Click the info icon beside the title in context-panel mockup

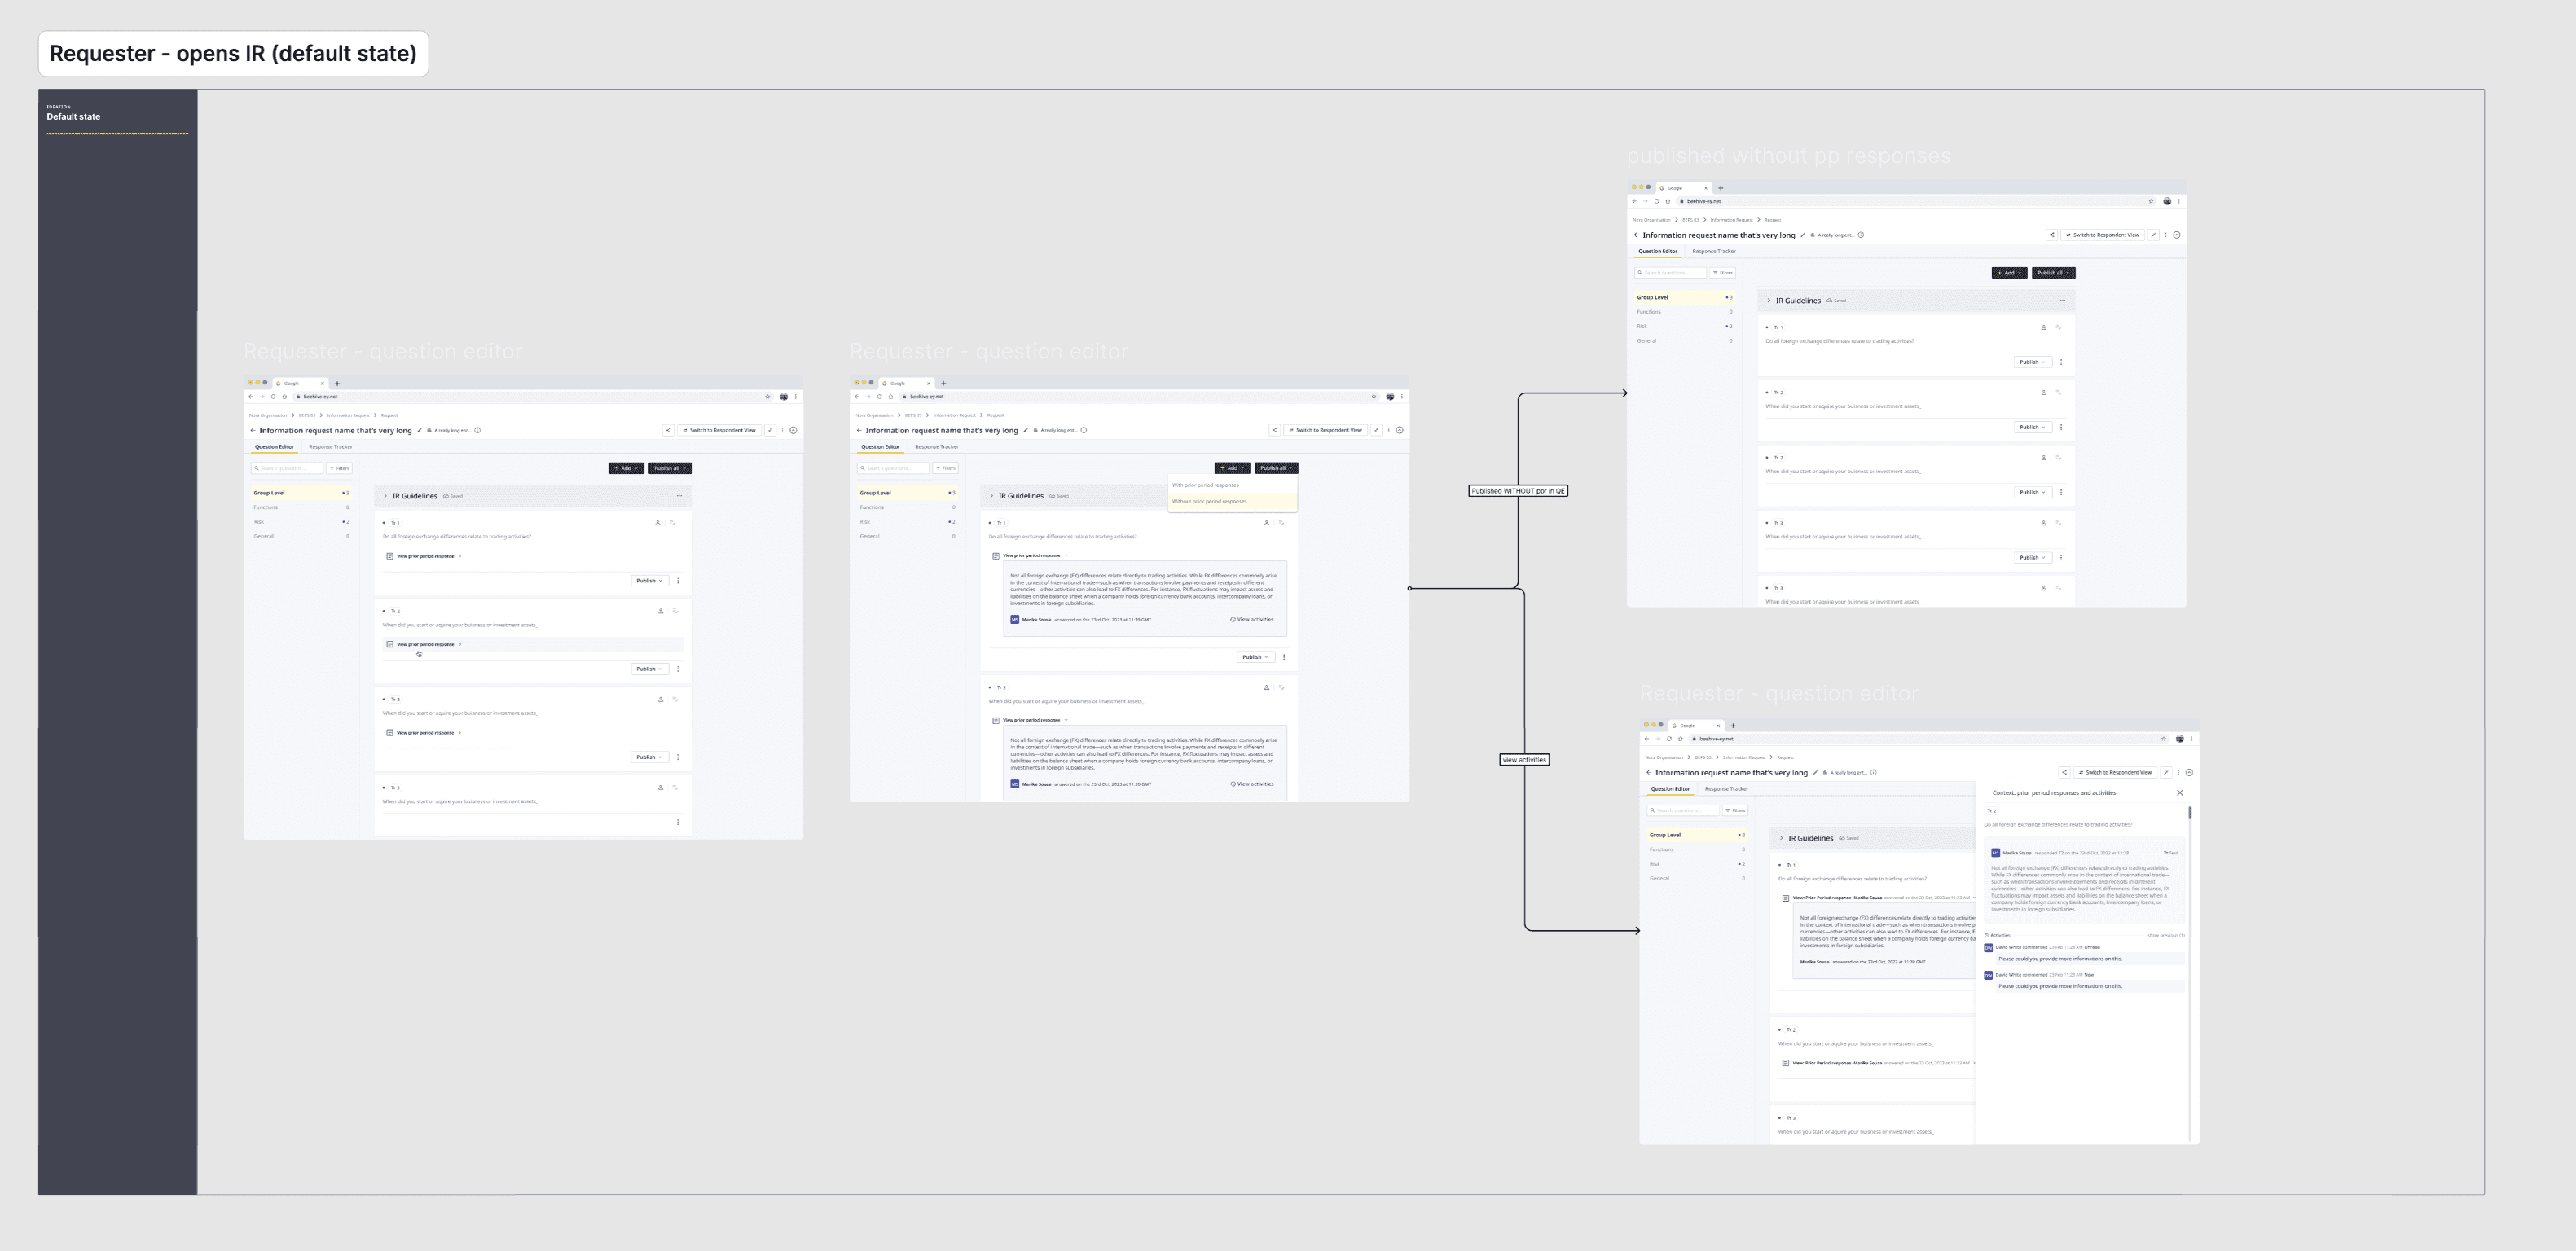click(x=1873, y=772)
